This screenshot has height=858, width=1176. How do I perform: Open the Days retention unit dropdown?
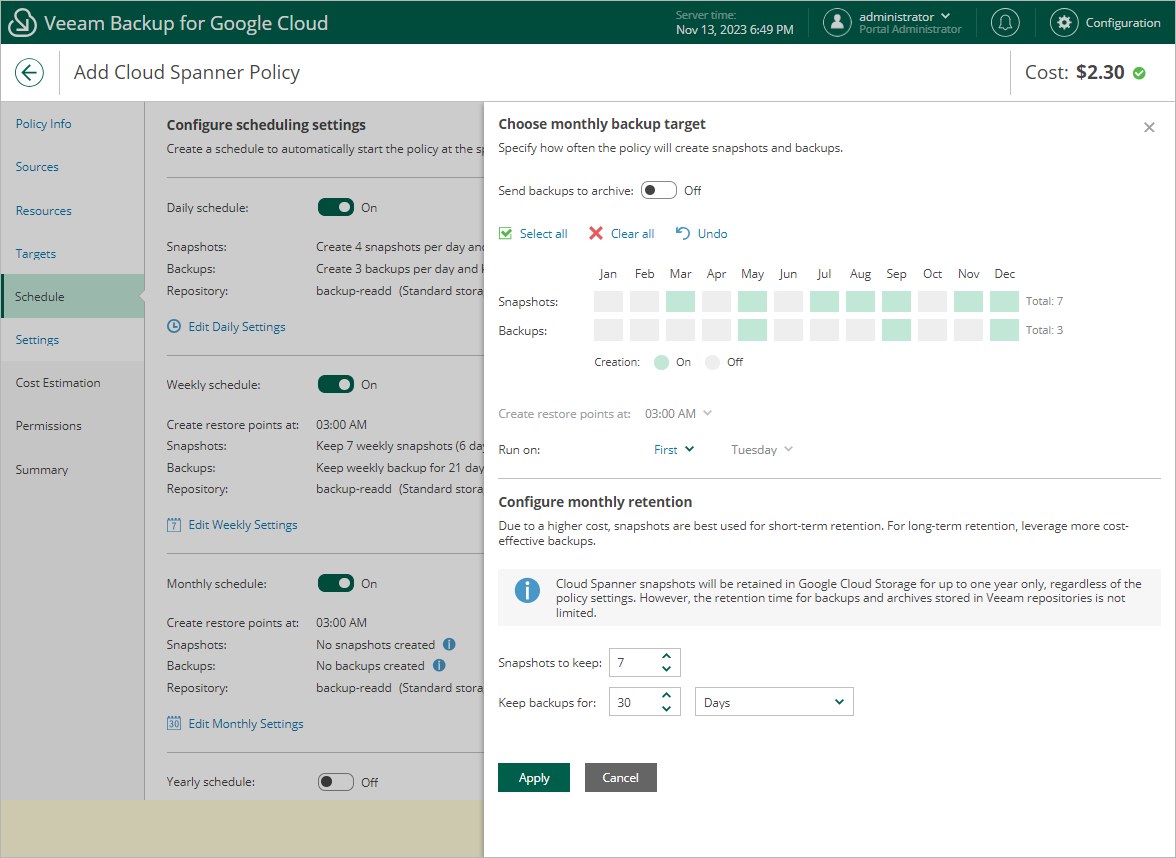[x=774, y=702]
